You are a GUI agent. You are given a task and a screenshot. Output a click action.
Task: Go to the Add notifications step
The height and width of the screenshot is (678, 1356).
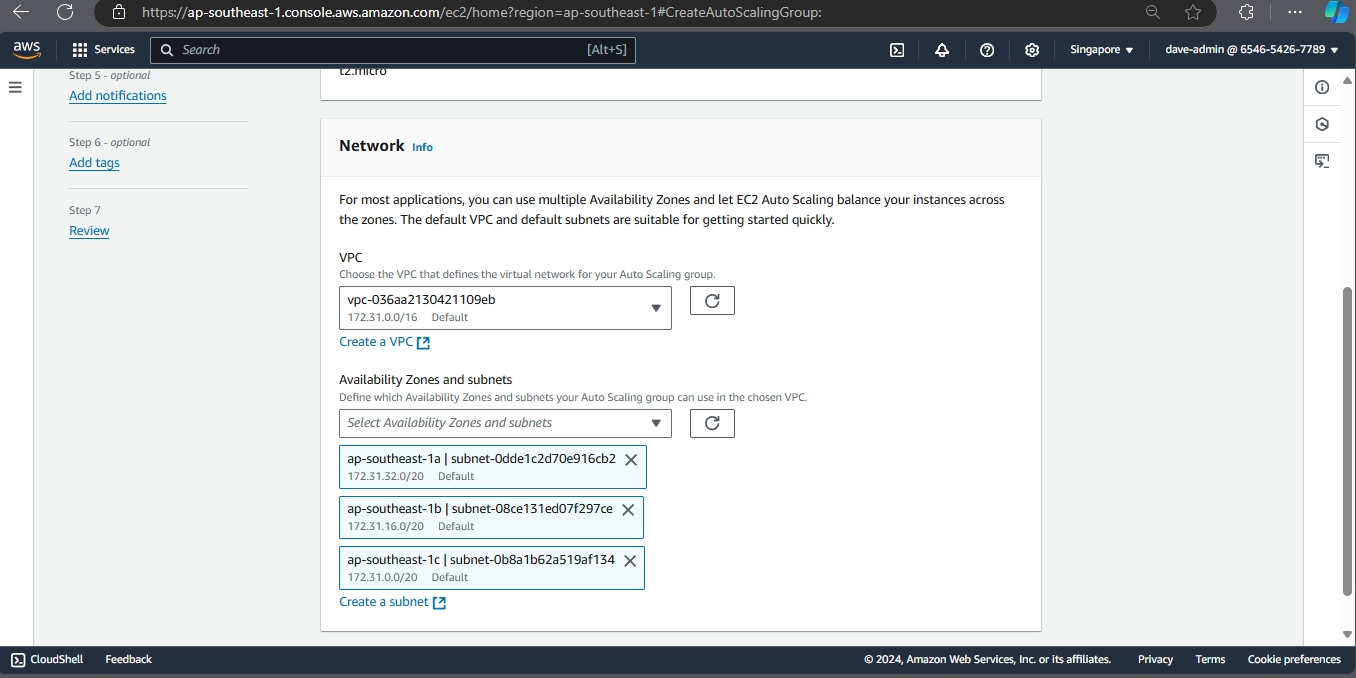point(118,96)
